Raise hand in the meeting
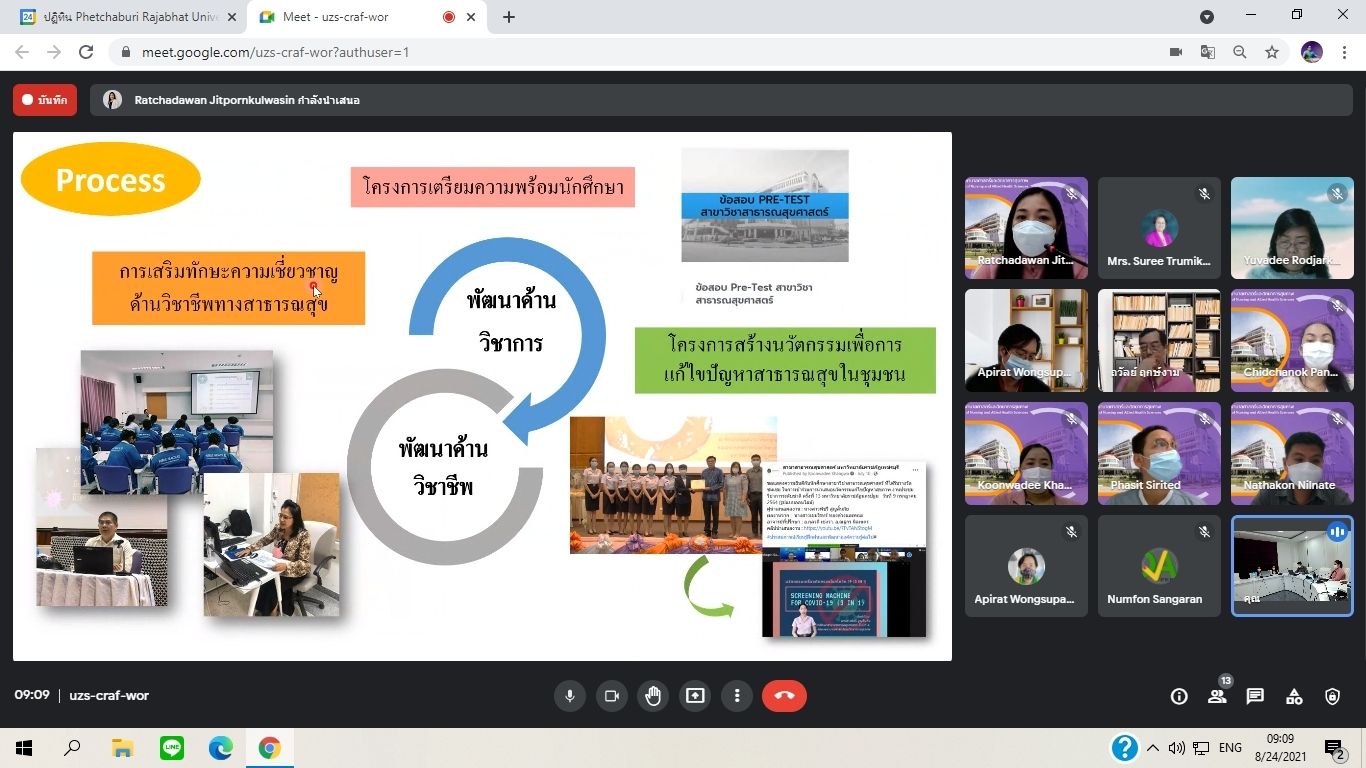The height and width of the screenshot is (768, 1366). [x=653, y=696]
